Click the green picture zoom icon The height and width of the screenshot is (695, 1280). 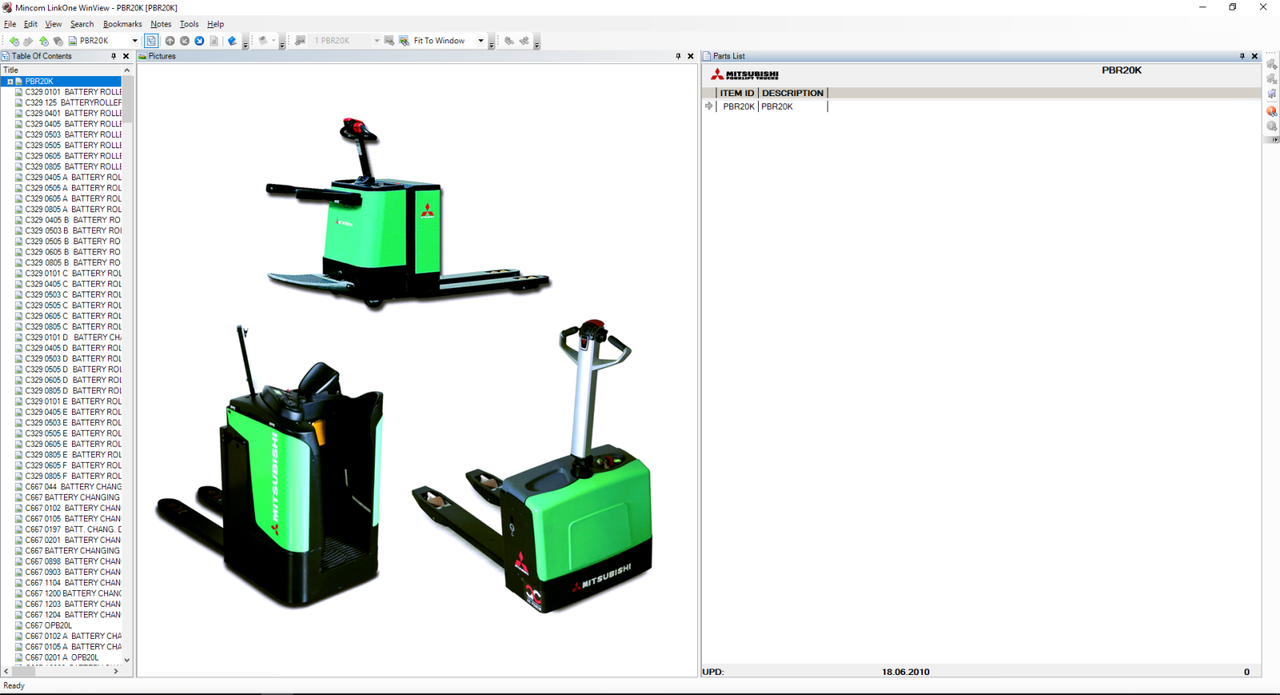404,41
